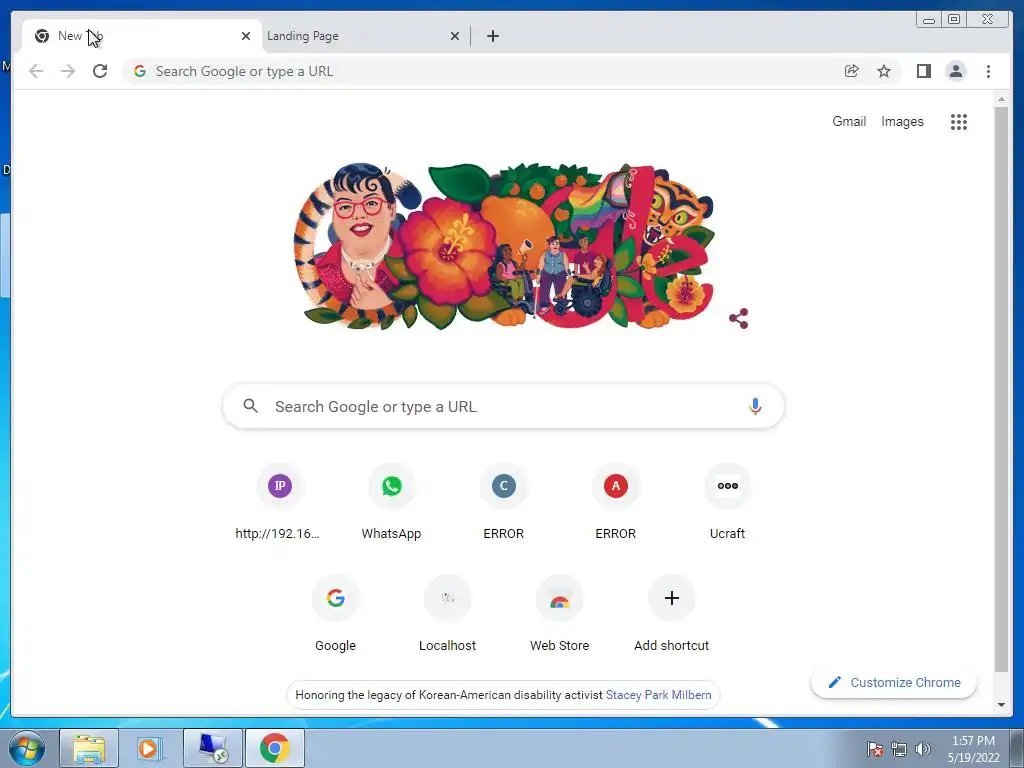This screenshot has width=1024, height=768.
Task: Close the Landing Page tab
Action: click(455, 36)
